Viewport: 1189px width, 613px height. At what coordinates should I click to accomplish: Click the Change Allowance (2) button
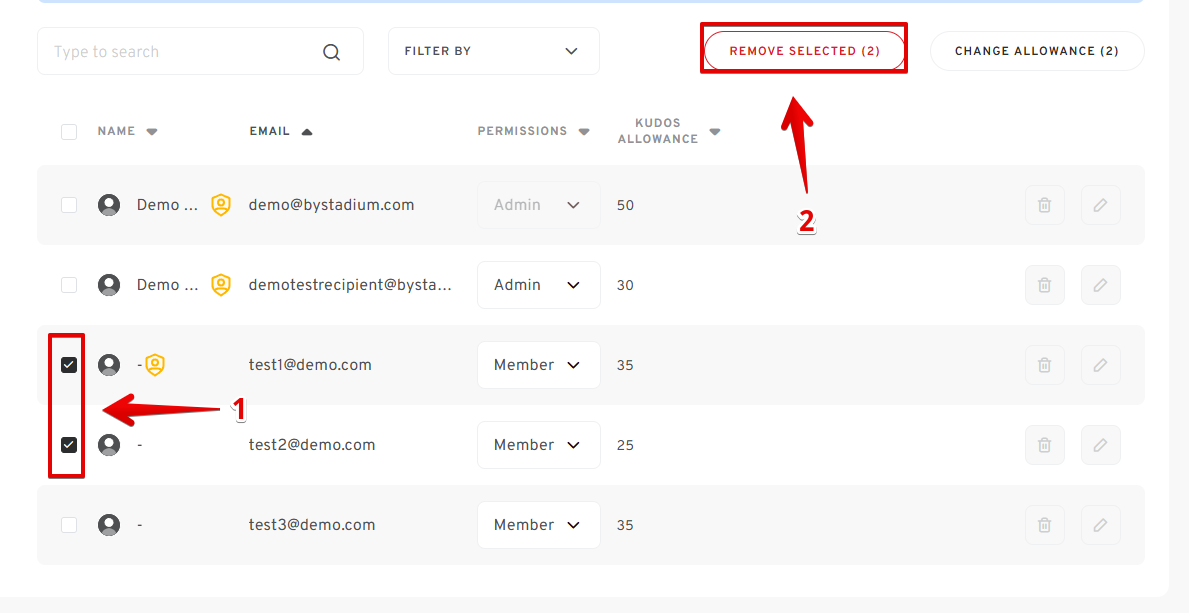click(x=1036, y=51)
